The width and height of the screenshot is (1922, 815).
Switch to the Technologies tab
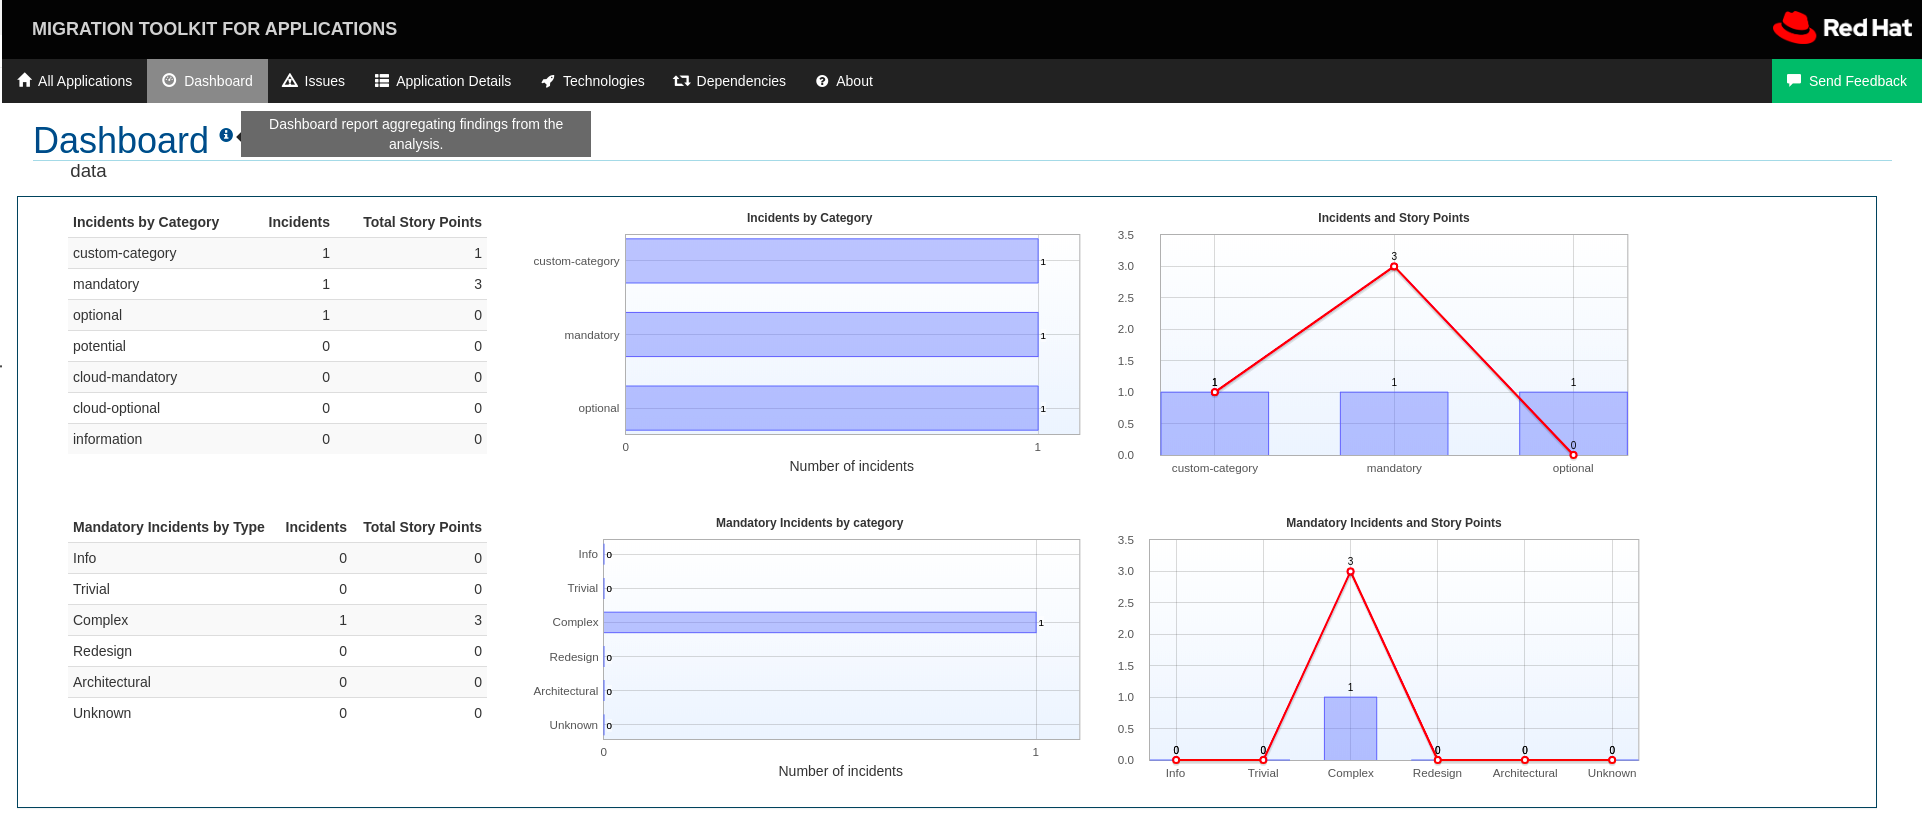[592, 81]
